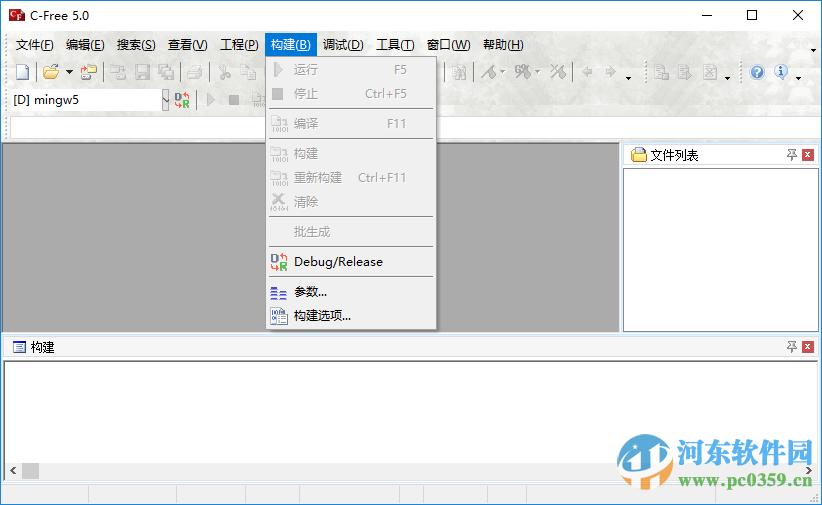Select 运行 F5 in the build menu
The image size is (822, 505).
click(351, 70)
